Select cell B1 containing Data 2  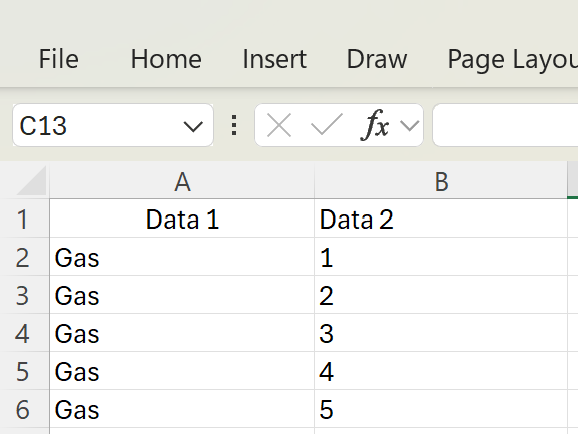(441, 219)
